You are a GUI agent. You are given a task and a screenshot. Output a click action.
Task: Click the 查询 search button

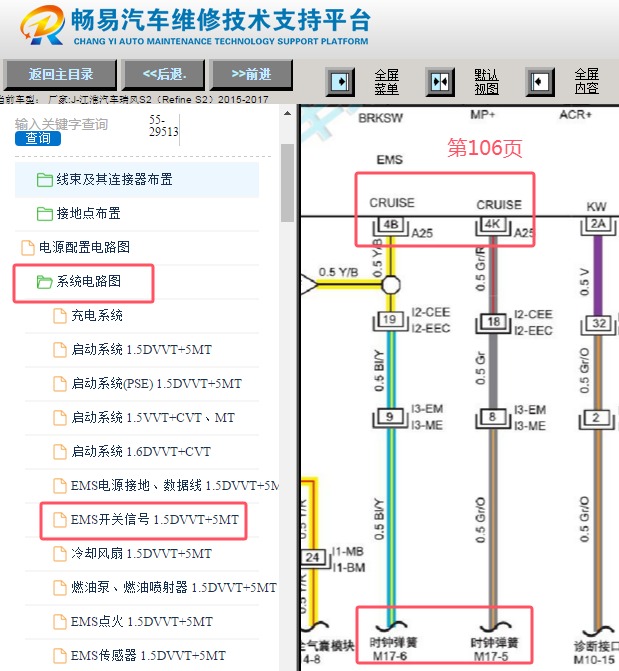pyautogui.click(x=38, y=138)
